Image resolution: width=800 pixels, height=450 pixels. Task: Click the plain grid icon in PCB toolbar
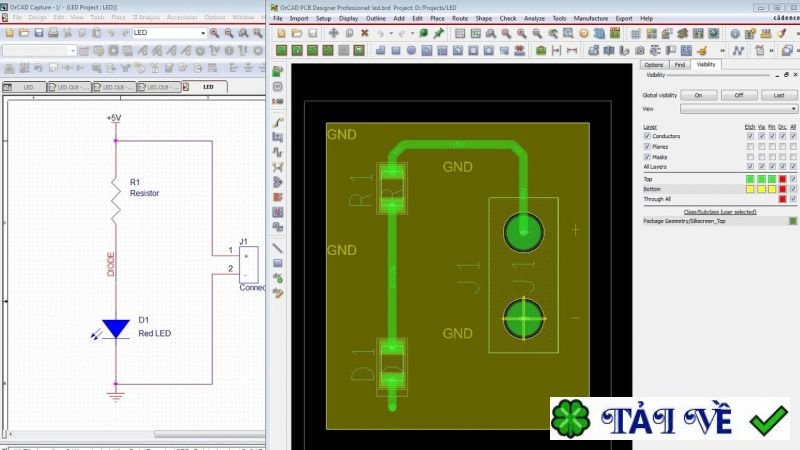[x=636, y=34]
